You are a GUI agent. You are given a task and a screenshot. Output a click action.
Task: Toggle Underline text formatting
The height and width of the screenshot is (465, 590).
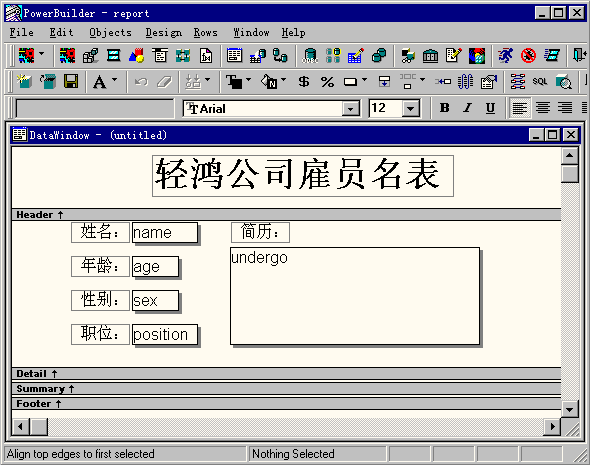click(x=490, y=108)
